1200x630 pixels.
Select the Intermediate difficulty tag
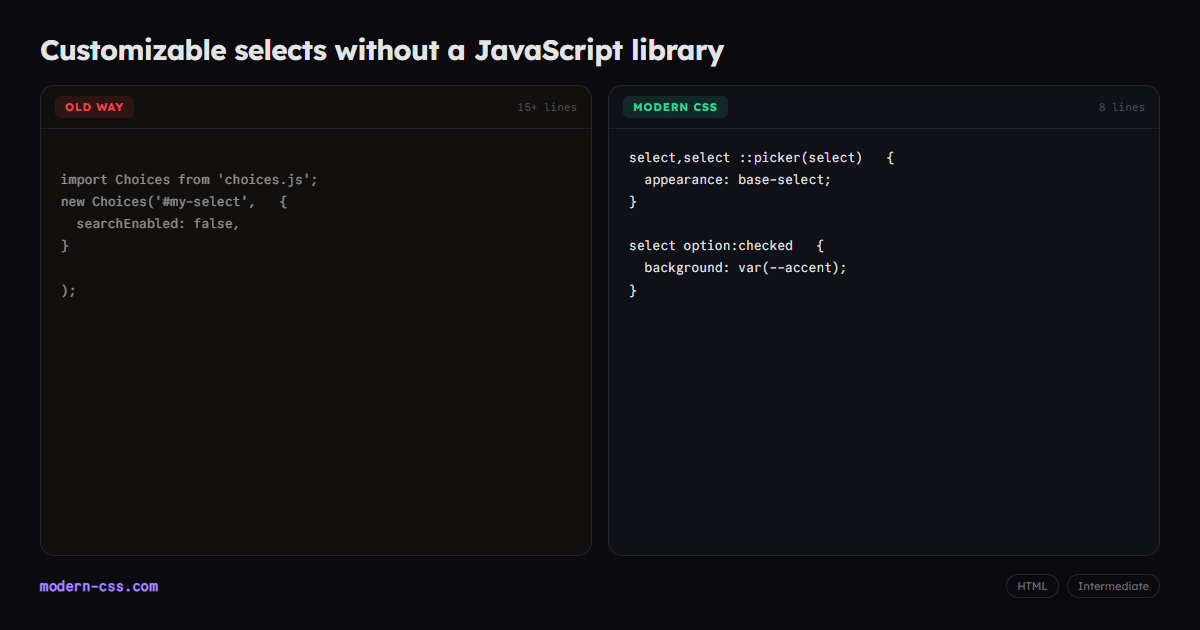(1113, 586)
